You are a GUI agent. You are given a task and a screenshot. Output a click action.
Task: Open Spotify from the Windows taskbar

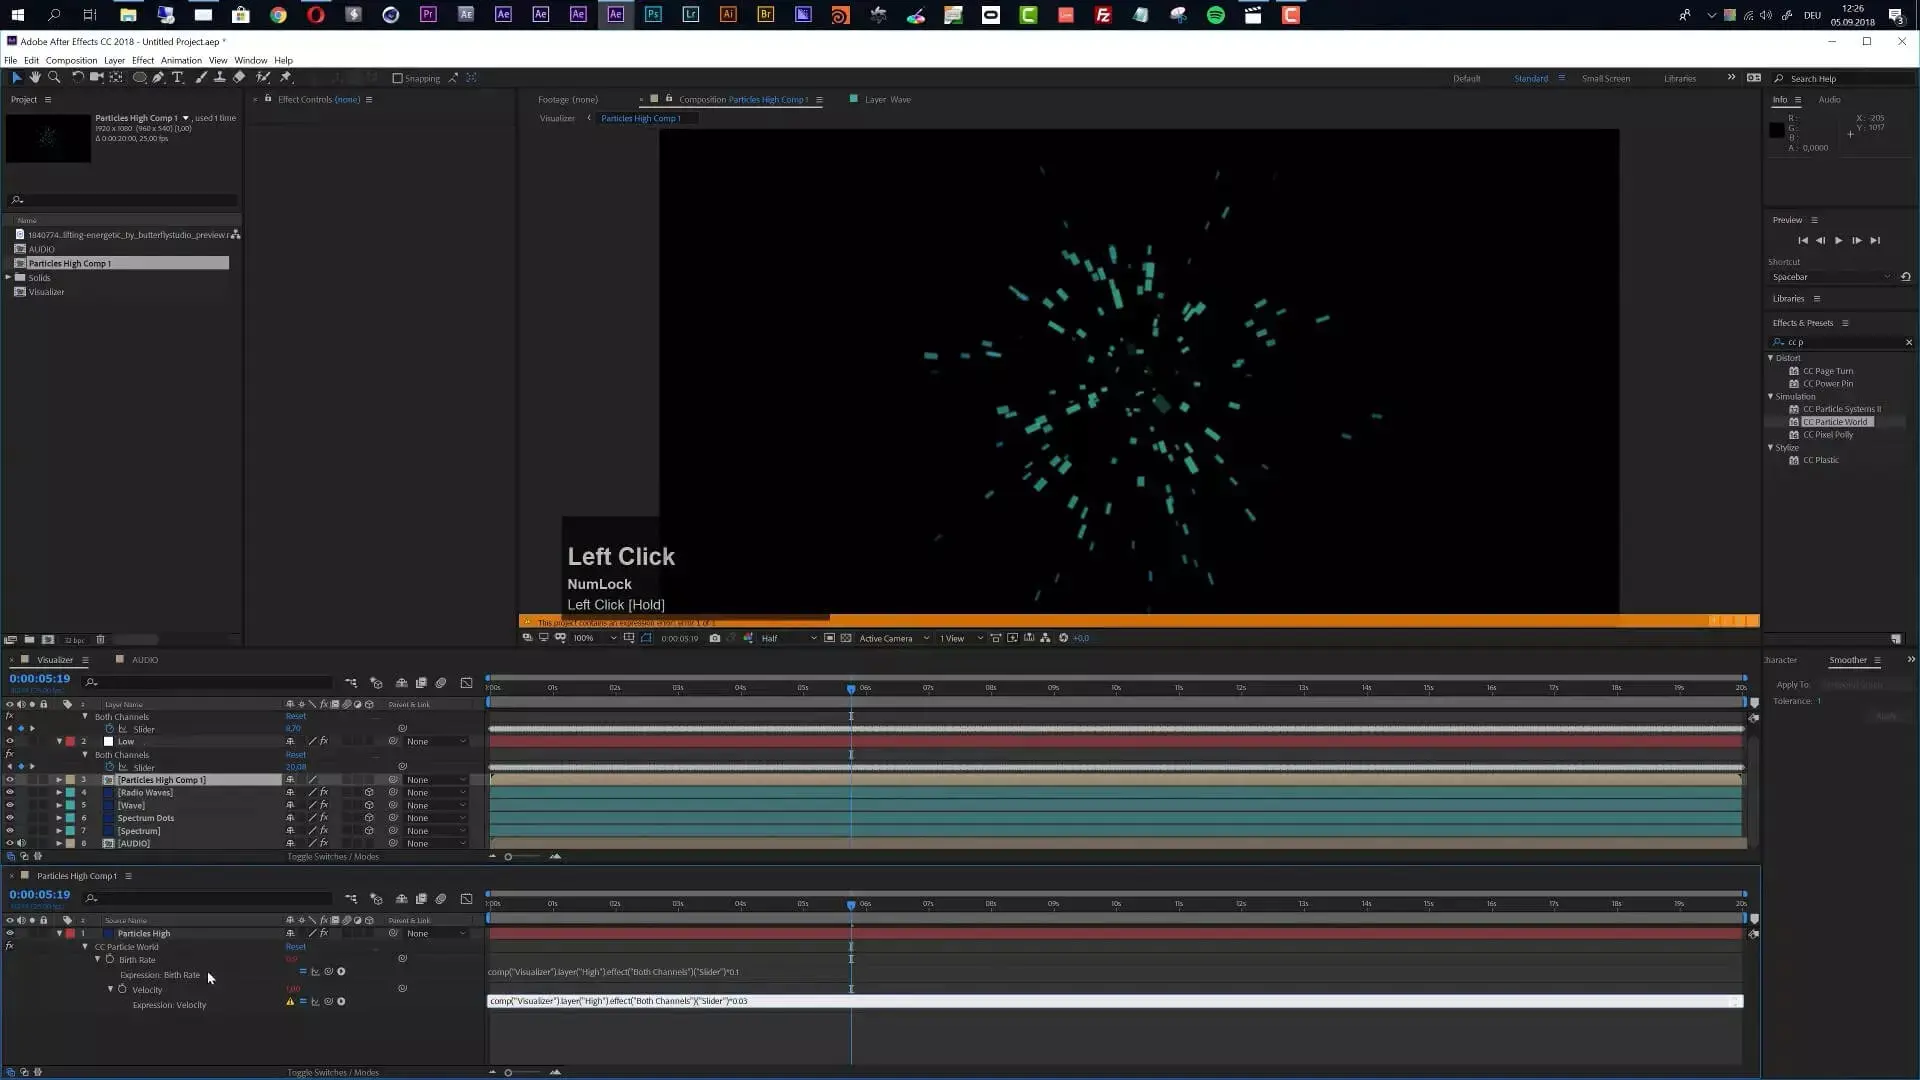(1216, 15)
